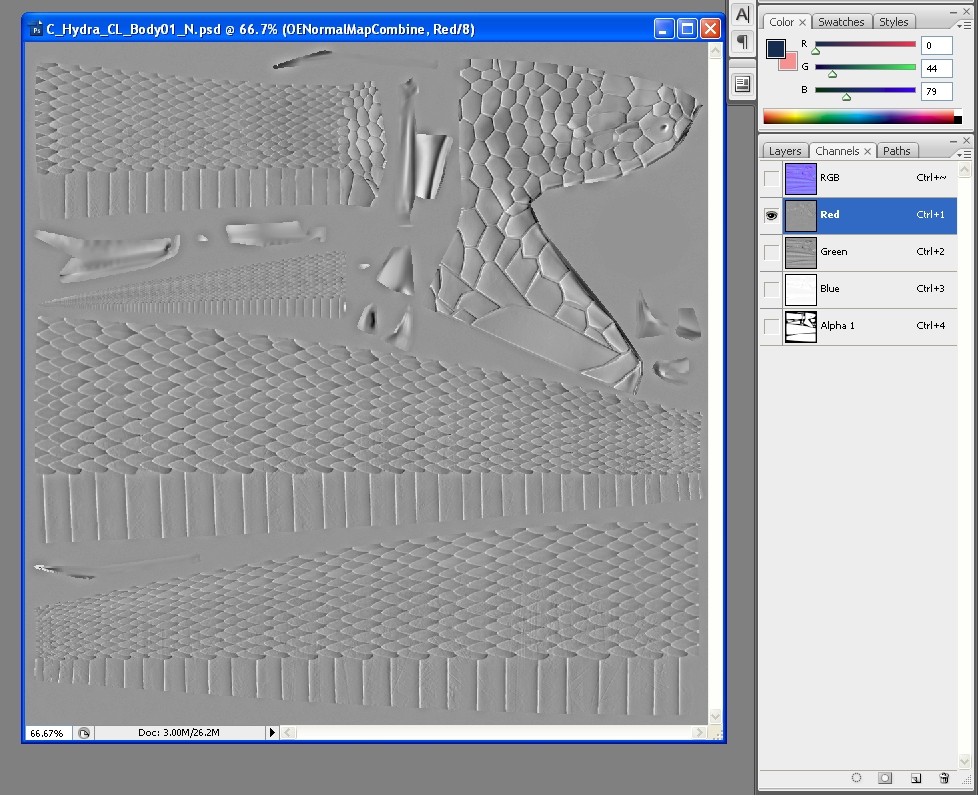
Task: Open the status bar document info dropdown
Action: coord(272,732)
